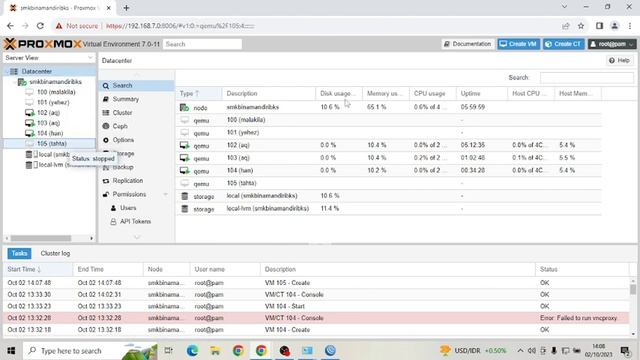This screenshot has width=640, height=360.
Task: Open the Documentation button
Action: click(x=468, y=44)
